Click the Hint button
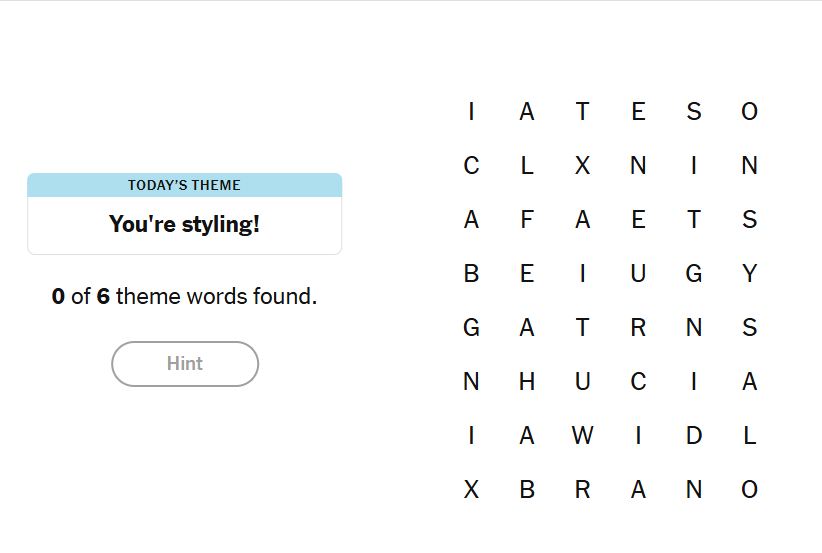 tap(185, 364)
